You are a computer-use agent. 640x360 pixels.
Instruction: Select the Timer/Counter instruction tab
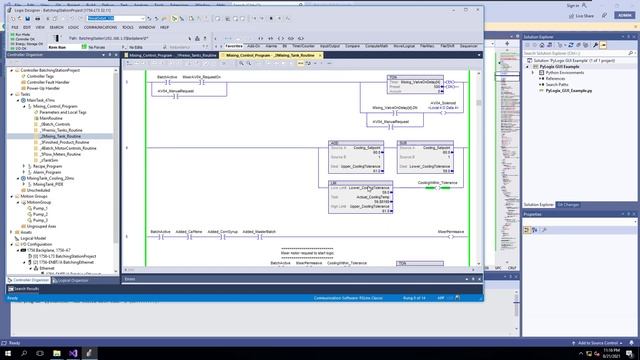pyautogui.click(x=303, y=46)
